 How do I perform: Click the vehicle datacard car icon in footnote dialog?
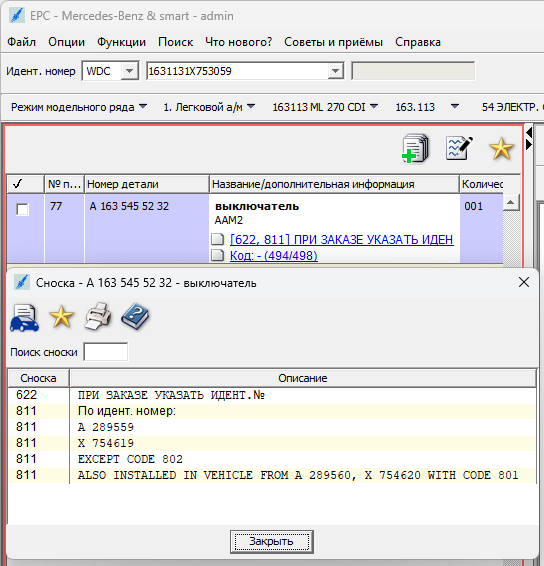(25, 318)
